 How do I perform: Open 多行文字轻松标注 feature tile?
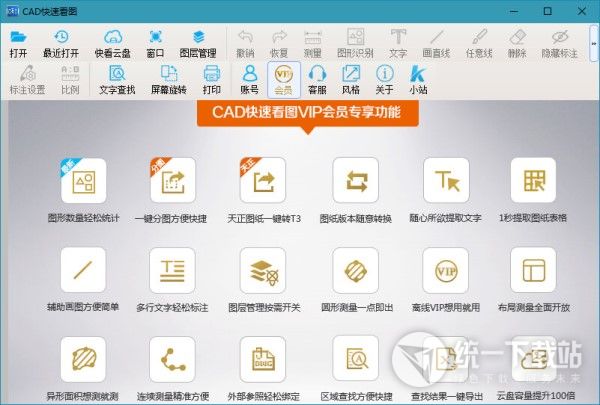click(x=172, y=271)
